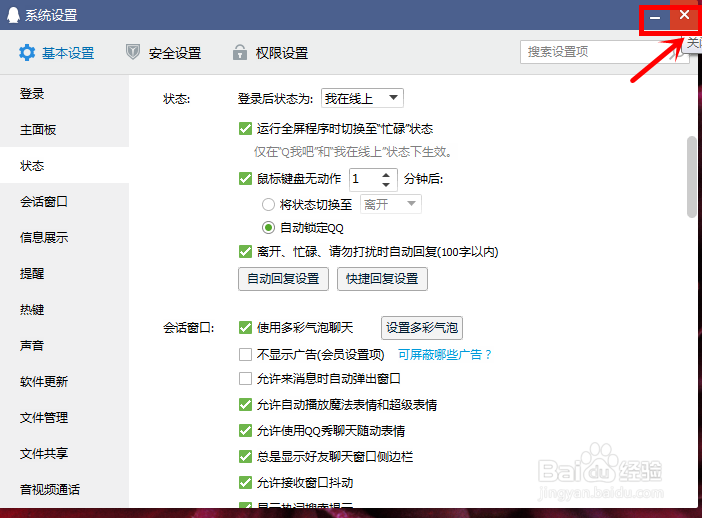702x518 pixels.
Task: Increase idle minutes with up arrow
Action: click(386, 175)
